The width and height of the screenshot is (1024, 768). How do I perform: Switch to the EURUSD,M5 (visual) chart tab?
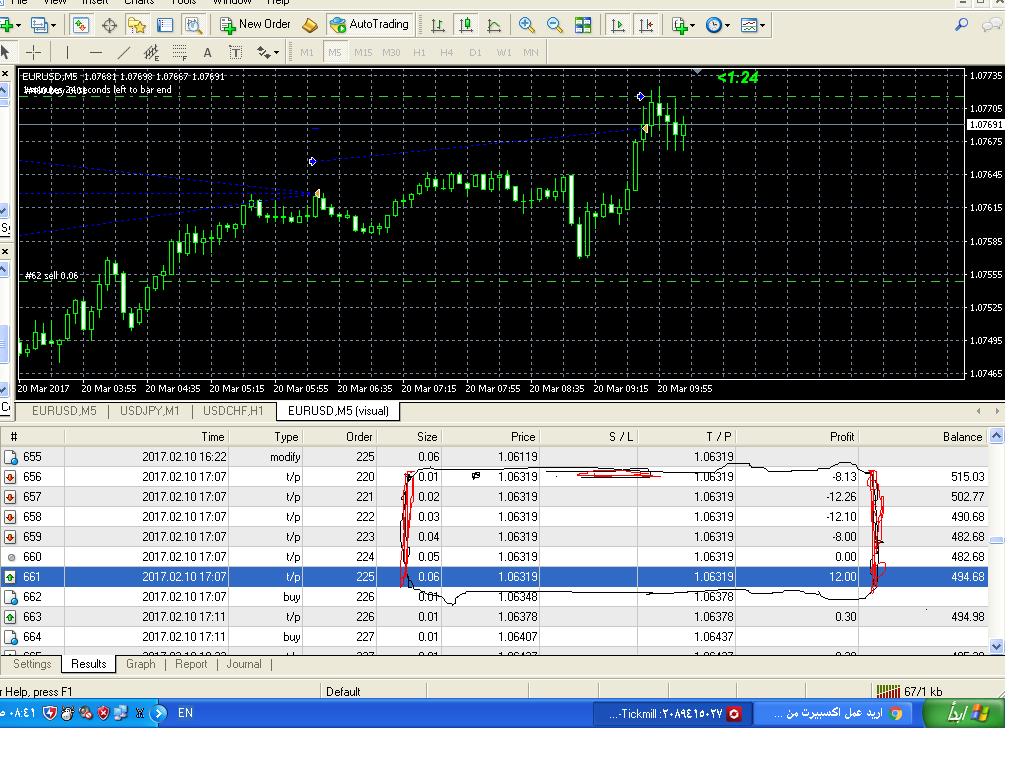pyautogui.click(x=338, y=411)
